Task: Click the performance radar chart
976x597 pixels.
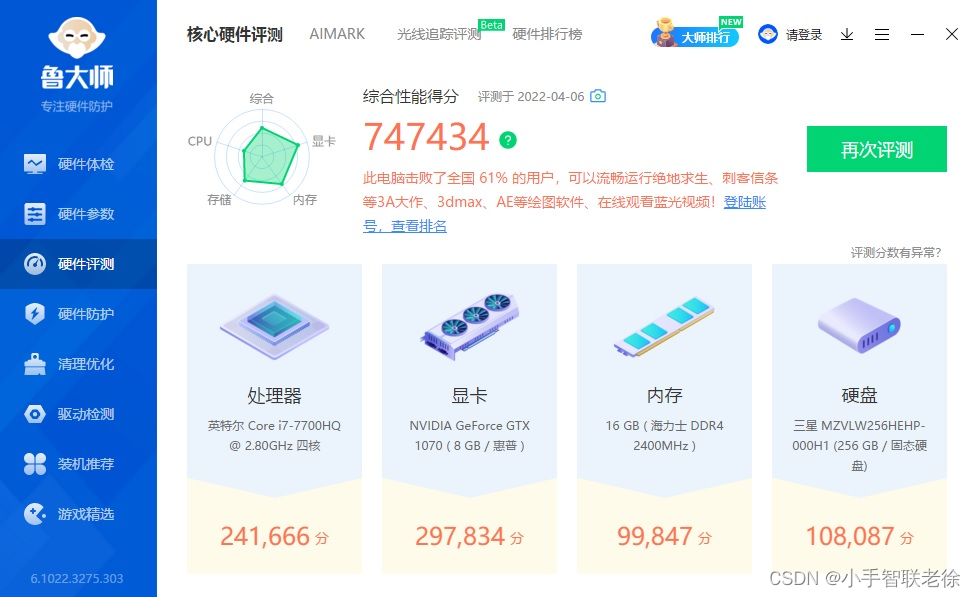Action: tap(263, 157)
